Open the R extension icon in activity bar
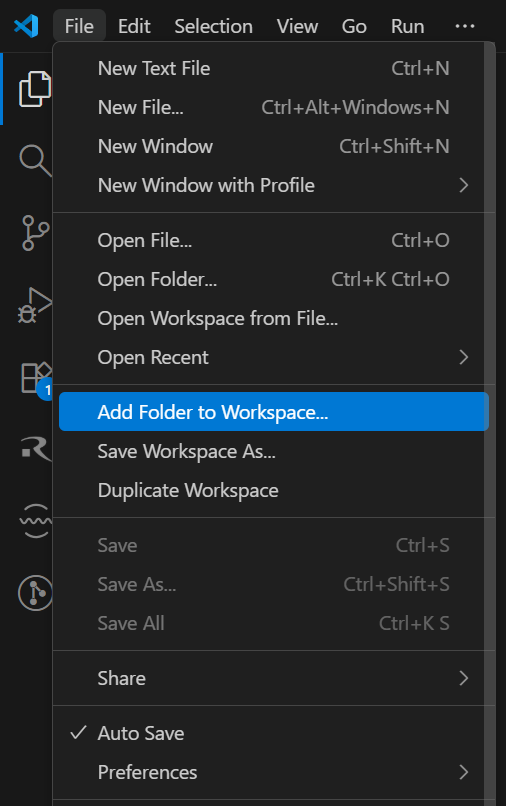Image resolution: width=506 pixels, height=806 pixels. coord(36,449)
